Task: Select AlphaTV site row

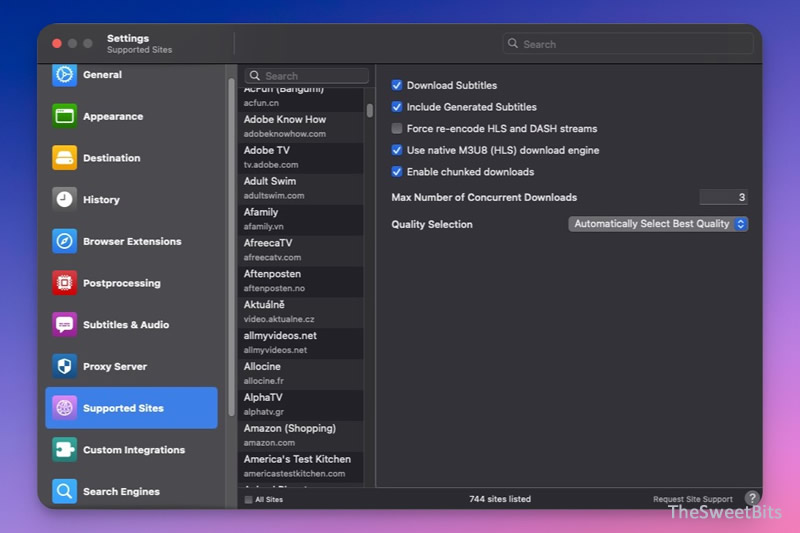Action: 301,404
